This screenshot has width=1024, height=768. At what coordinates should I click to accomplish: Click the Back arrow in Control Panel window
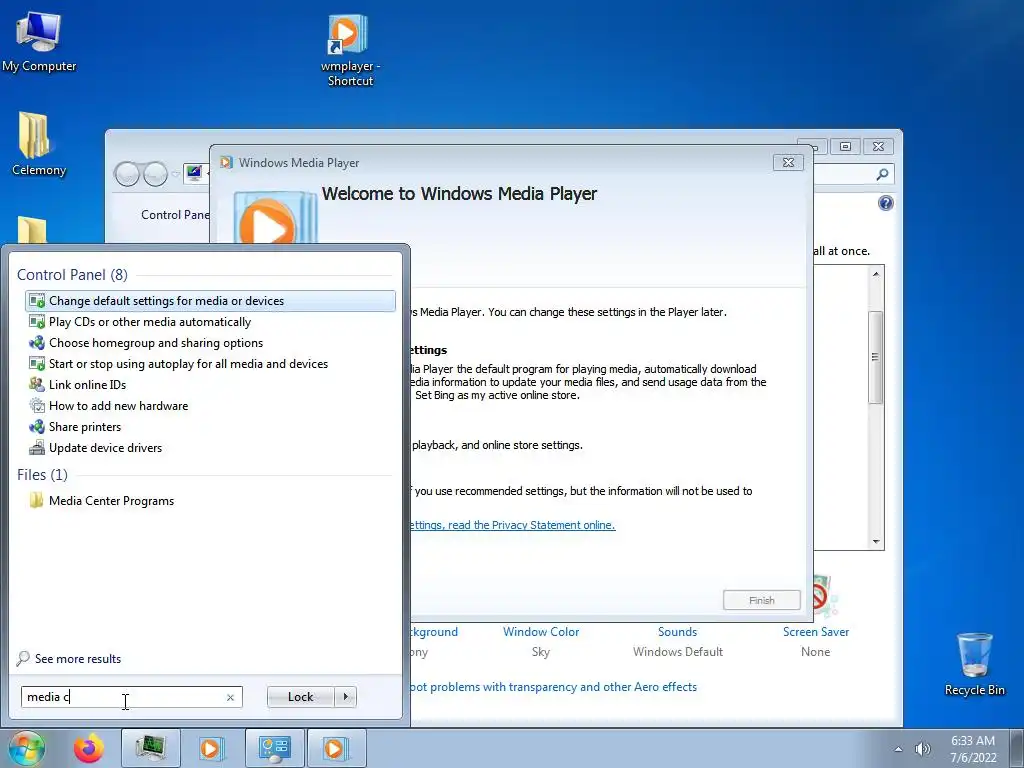(127, 174)
